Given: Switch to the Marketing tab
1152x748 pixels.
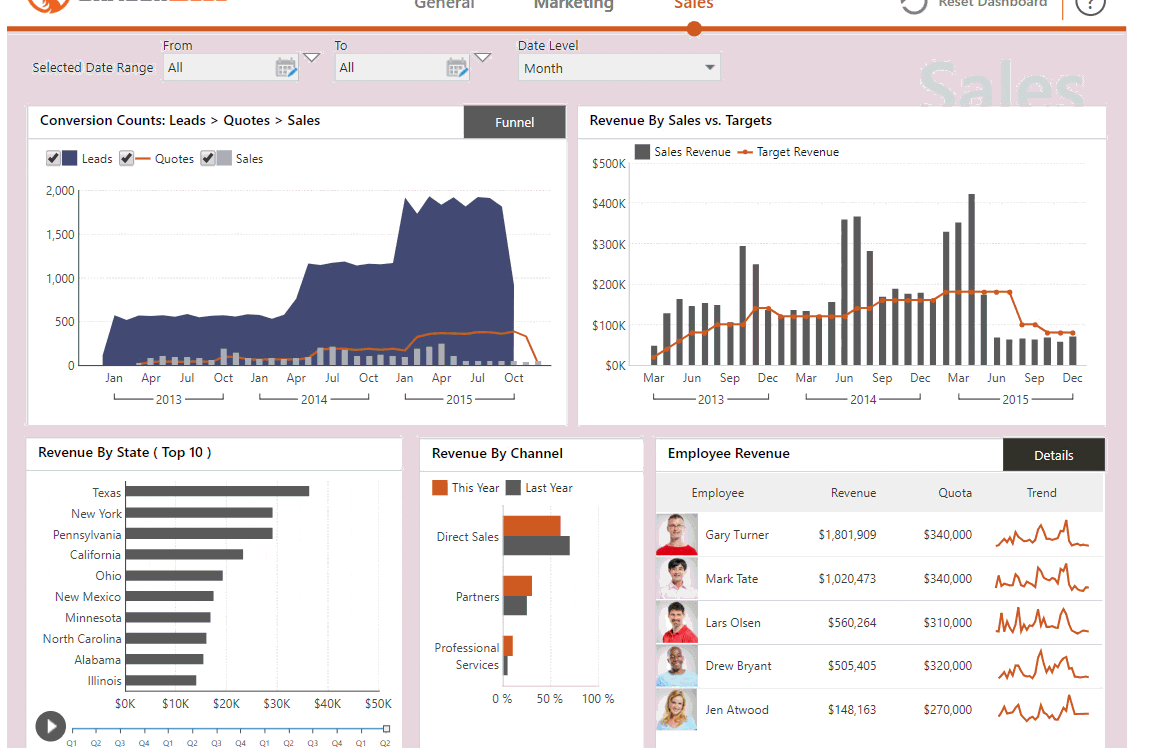Looking at the screenshot, I should (x=573, y=4).
